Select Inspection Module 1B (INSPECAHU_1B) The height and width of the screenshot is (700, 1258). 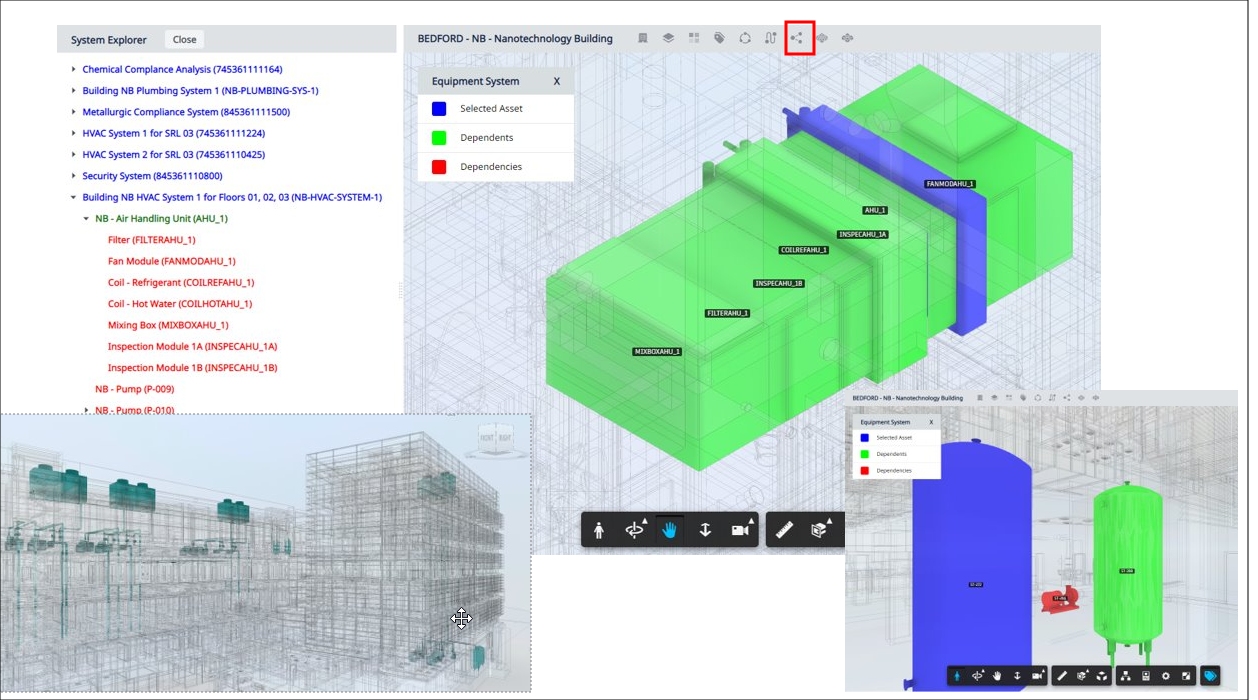pyautogui.click(x=193, y=368)
